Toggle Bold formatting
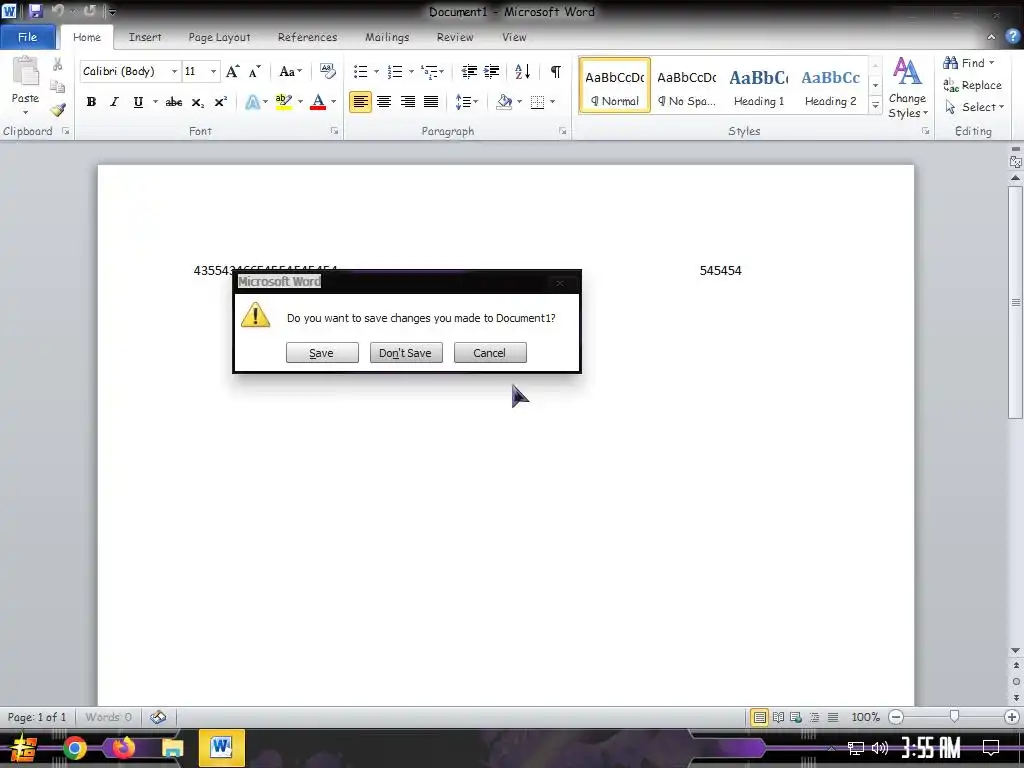Screen dimensions: 1024x768 click(x=91, y=102)
